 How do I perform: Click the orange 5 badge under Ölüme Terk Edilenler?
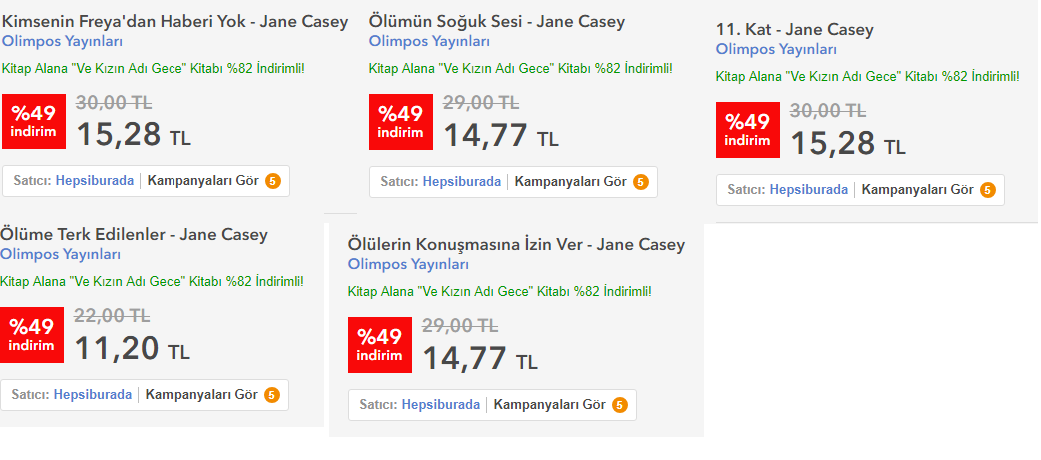tap(272, 395)
